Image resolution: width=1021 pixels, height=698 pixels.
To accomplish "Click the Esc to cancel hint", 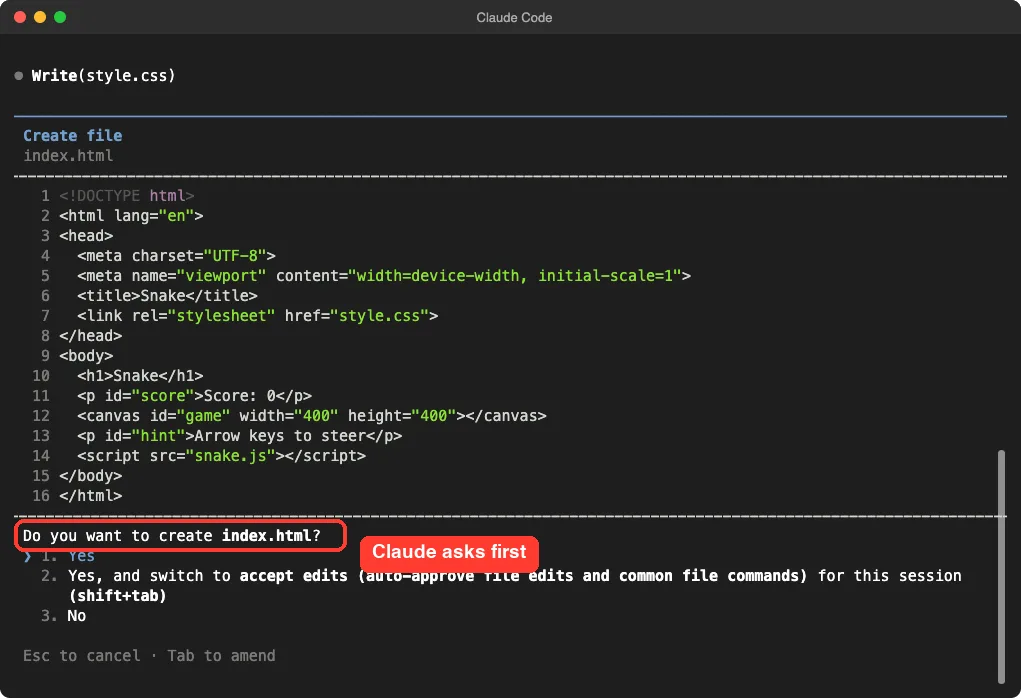I will coord(81,656).
